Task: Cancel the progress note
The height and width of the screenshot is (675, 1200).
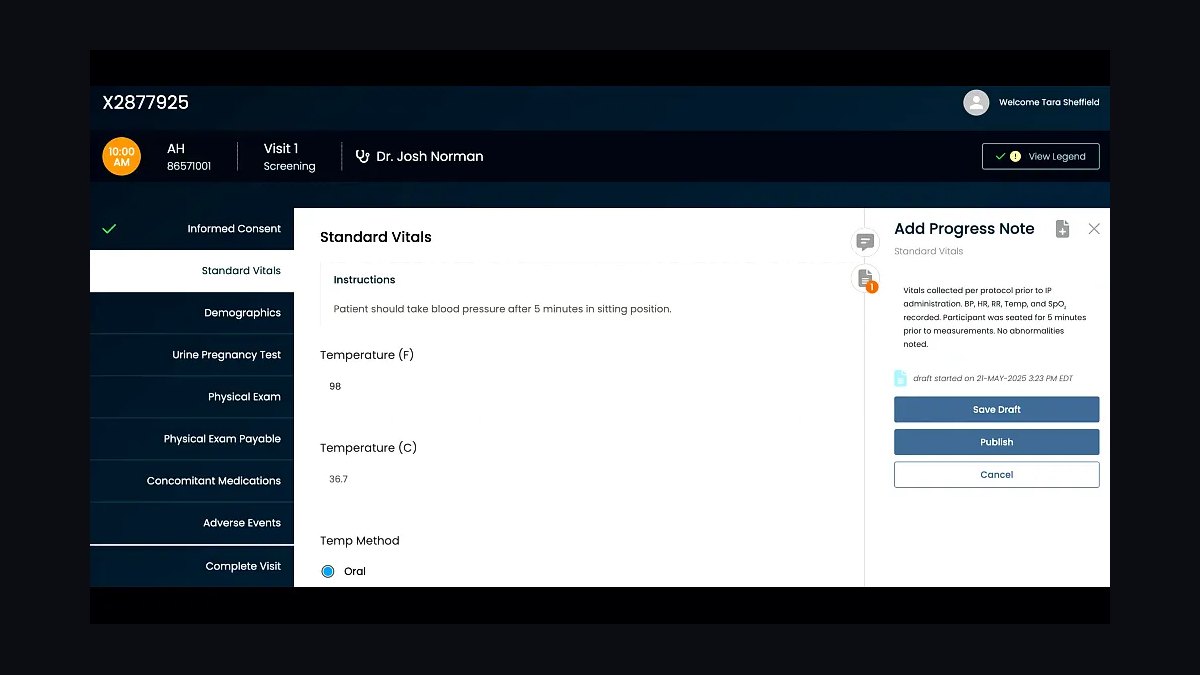Action: pyautogui.click(x=996, y=475)
